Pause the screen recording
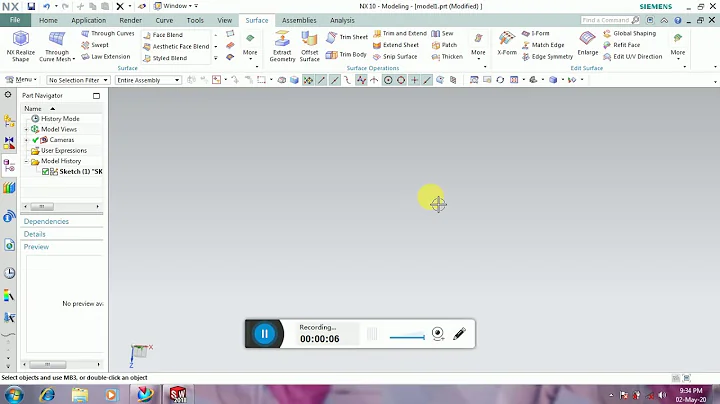The height and width of the screenshot is (404, 720). coord(264,334)
